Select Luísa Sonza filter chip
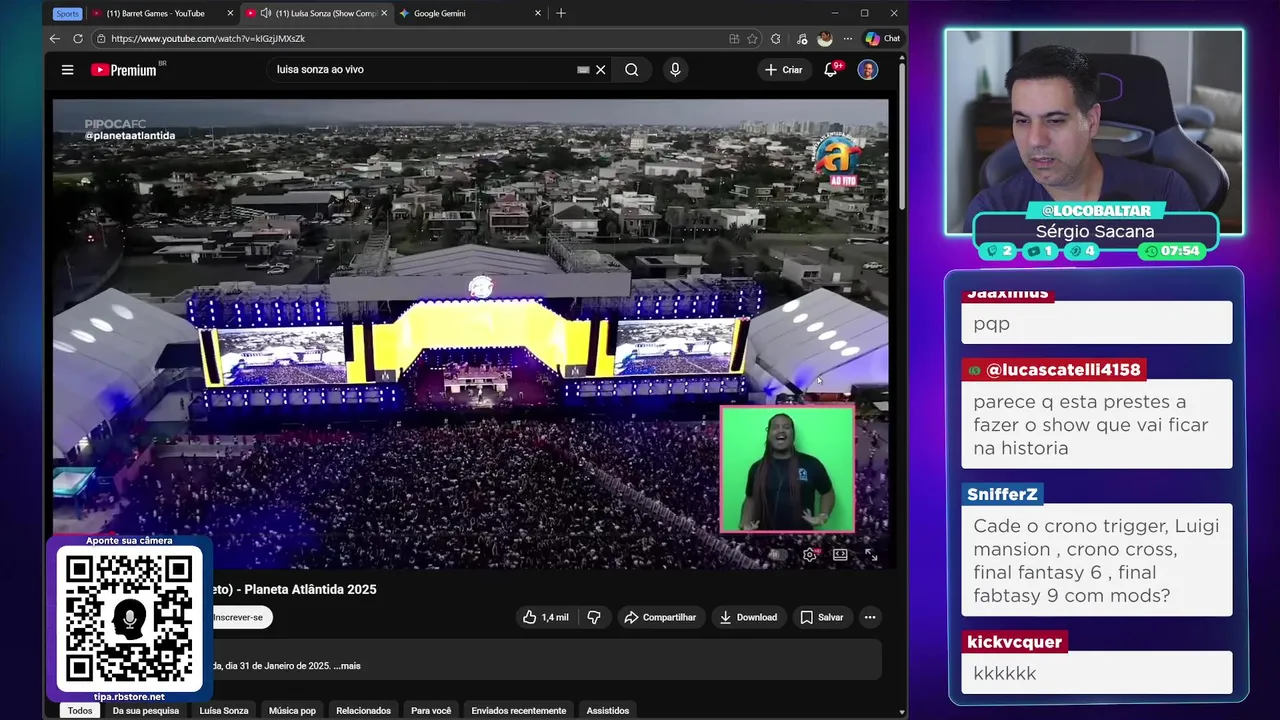The image size is (1280, 720). tap(224, 711)
